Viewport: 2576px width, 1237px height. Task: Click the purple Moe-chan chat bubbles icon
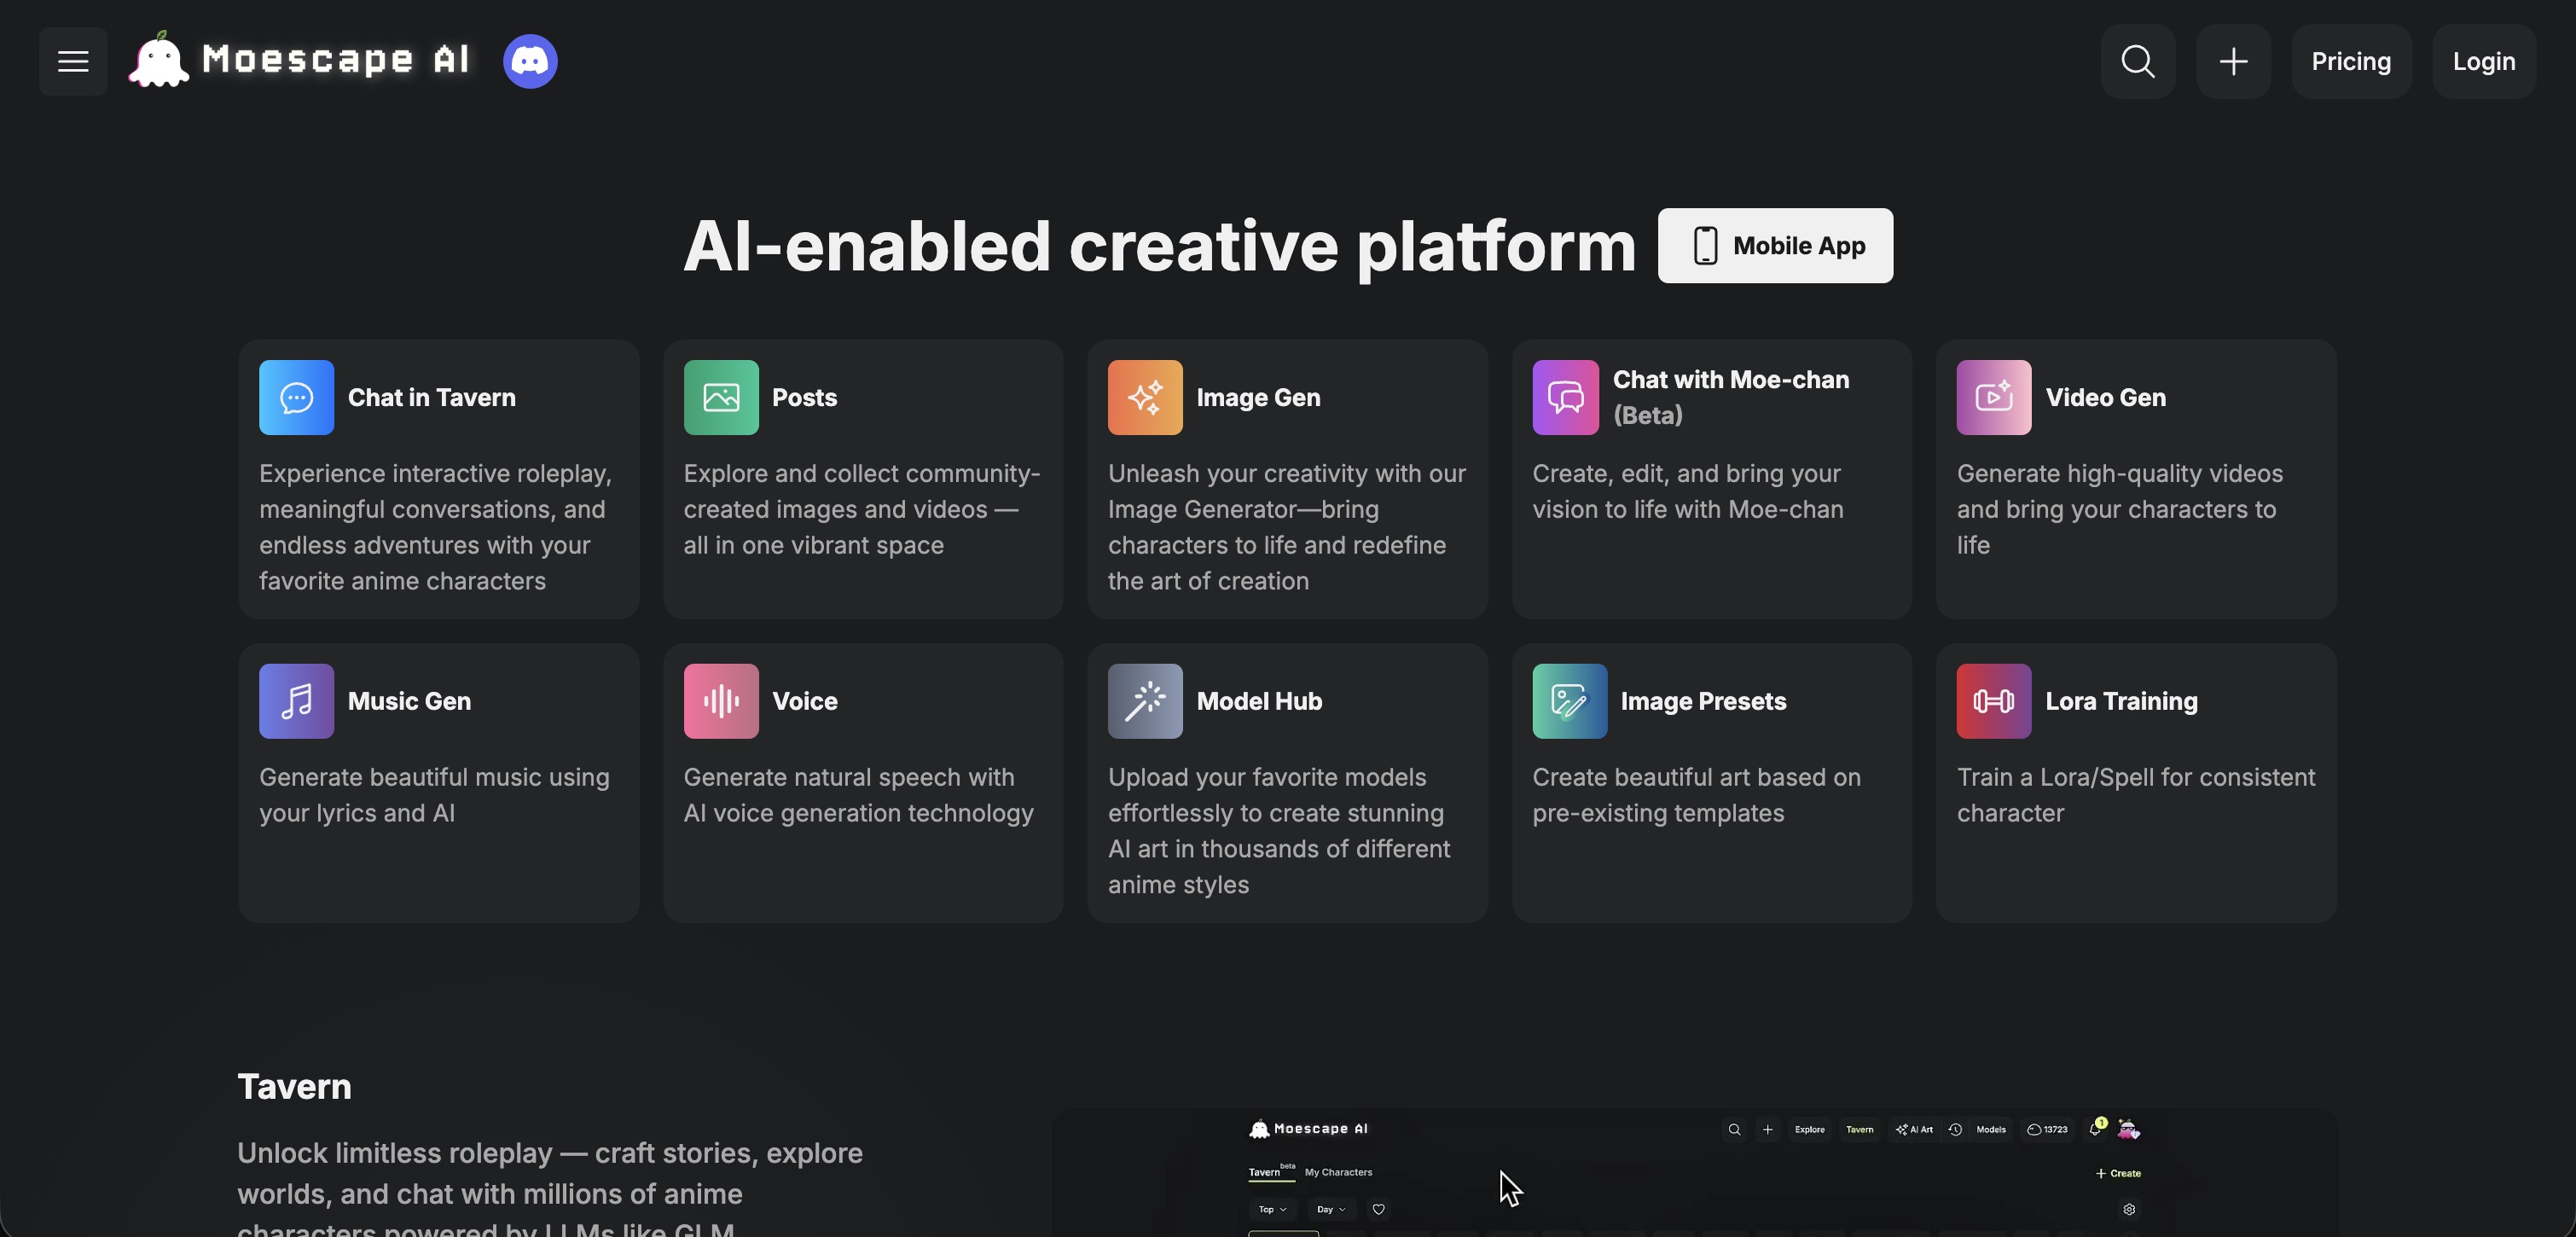coord(1565,397)
